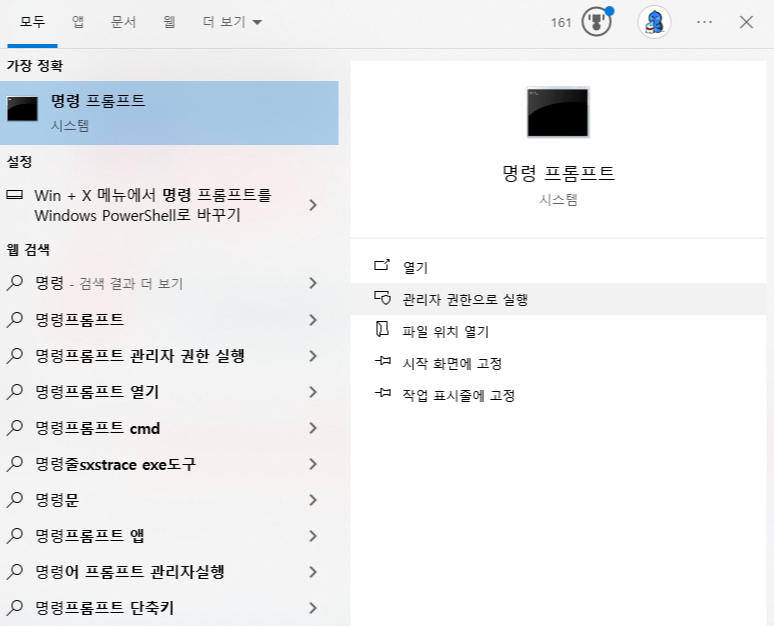The width and height of the screenshot is (774, 626).
Task: Click search icon beside 명령 - 검색 결과 더 보기
Action: [x=15, y=283]
